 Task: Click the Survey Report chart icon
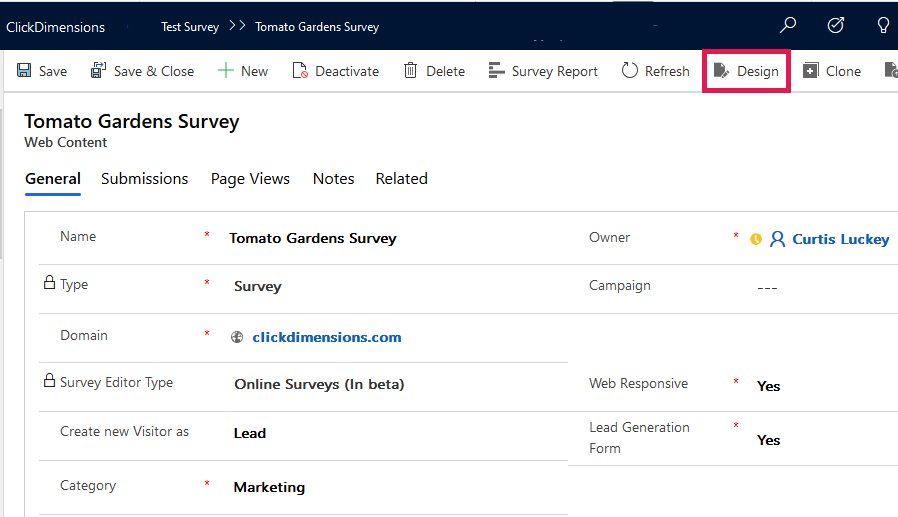tap(496, 70)
